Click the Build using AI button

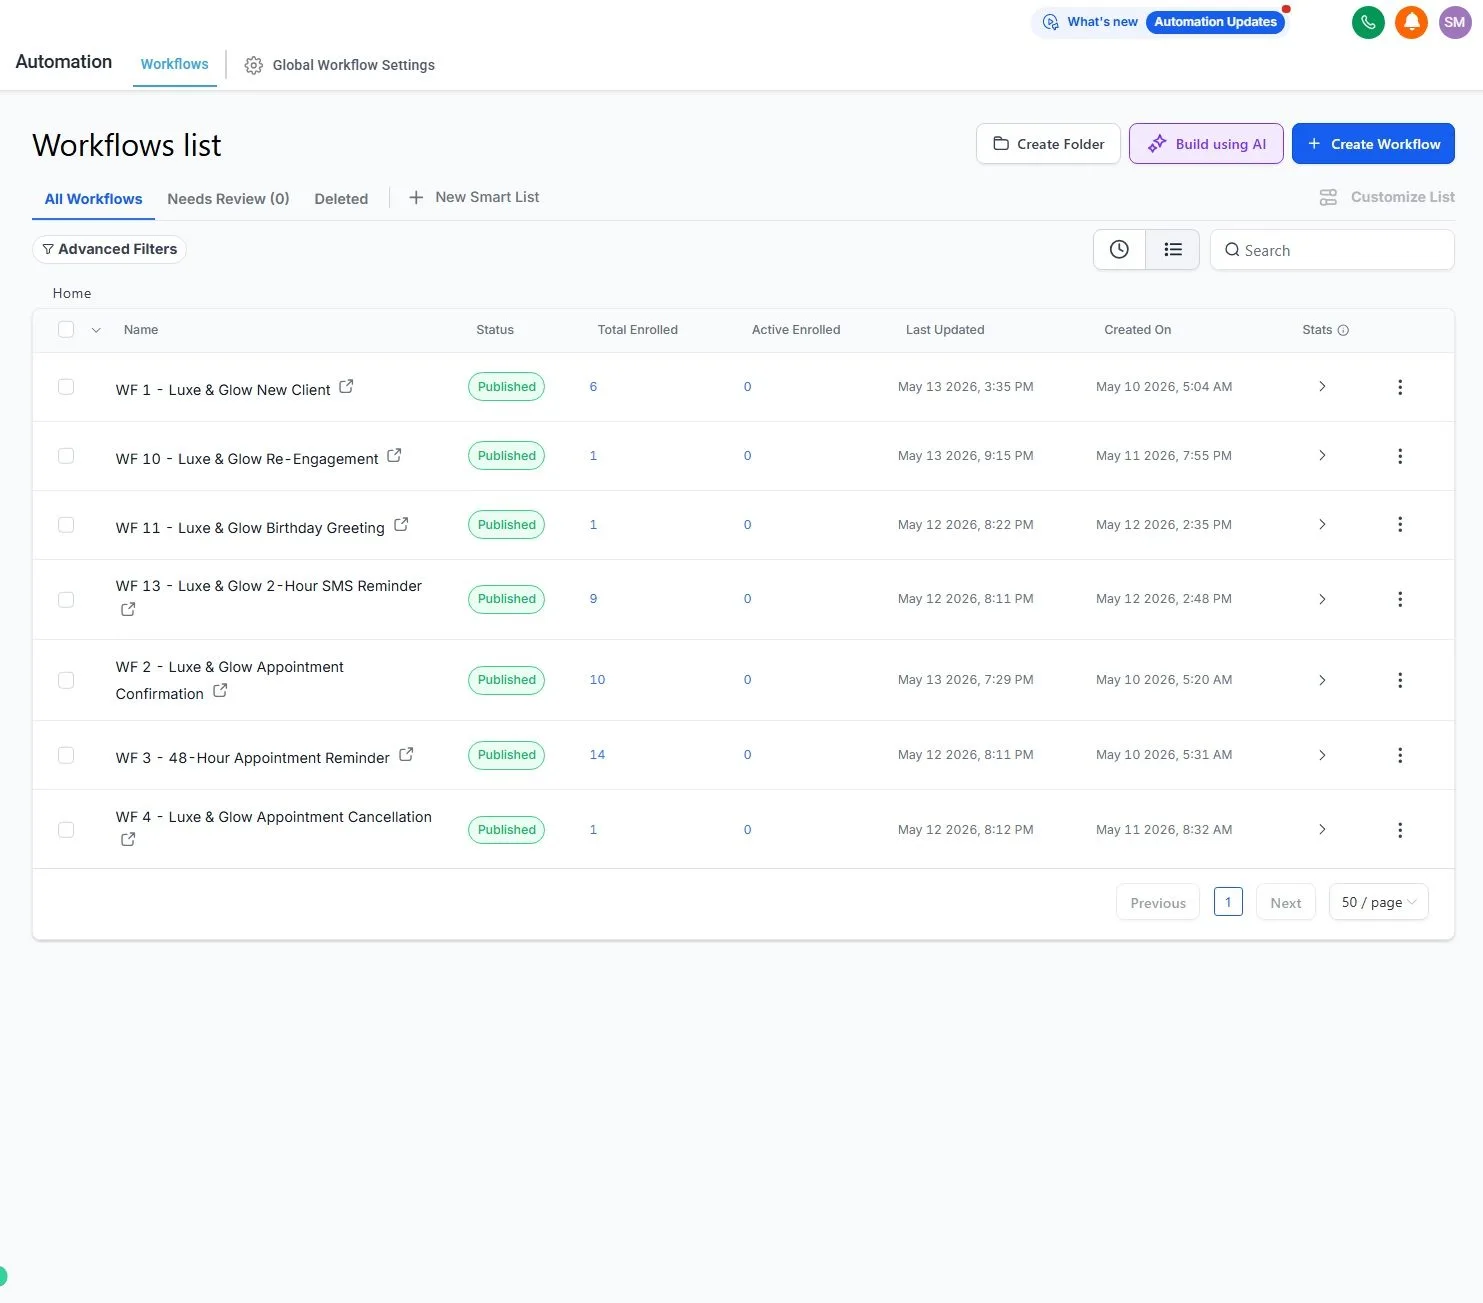pos(1206,144)
